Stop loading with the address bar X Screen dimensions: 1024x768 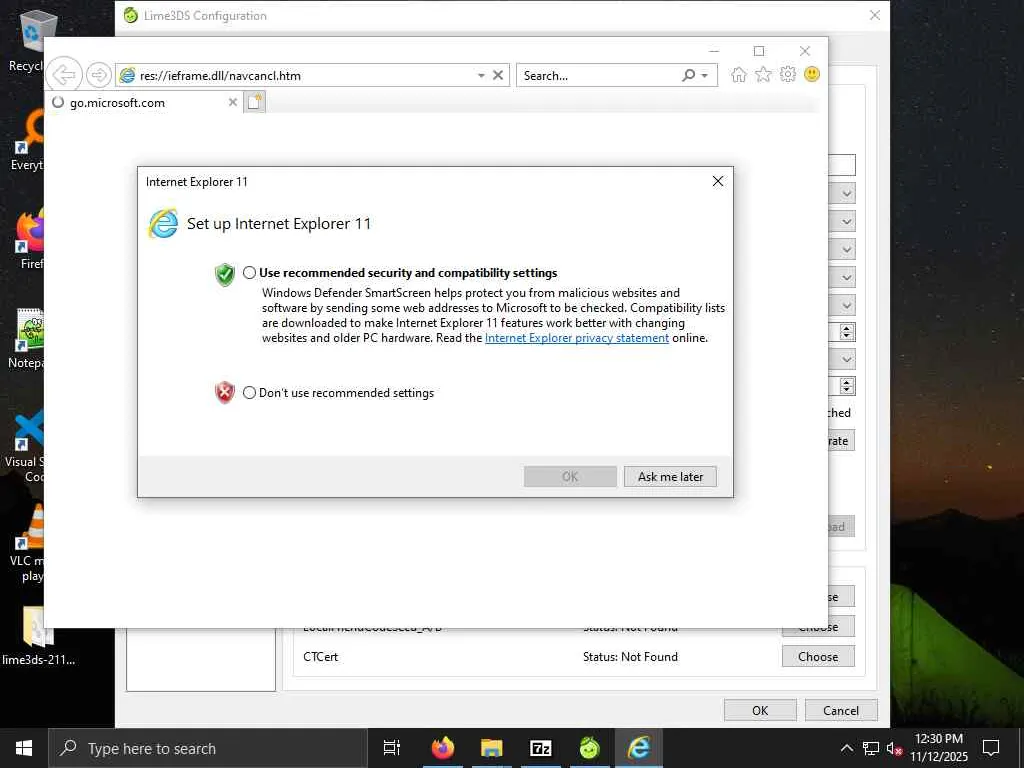498,75
